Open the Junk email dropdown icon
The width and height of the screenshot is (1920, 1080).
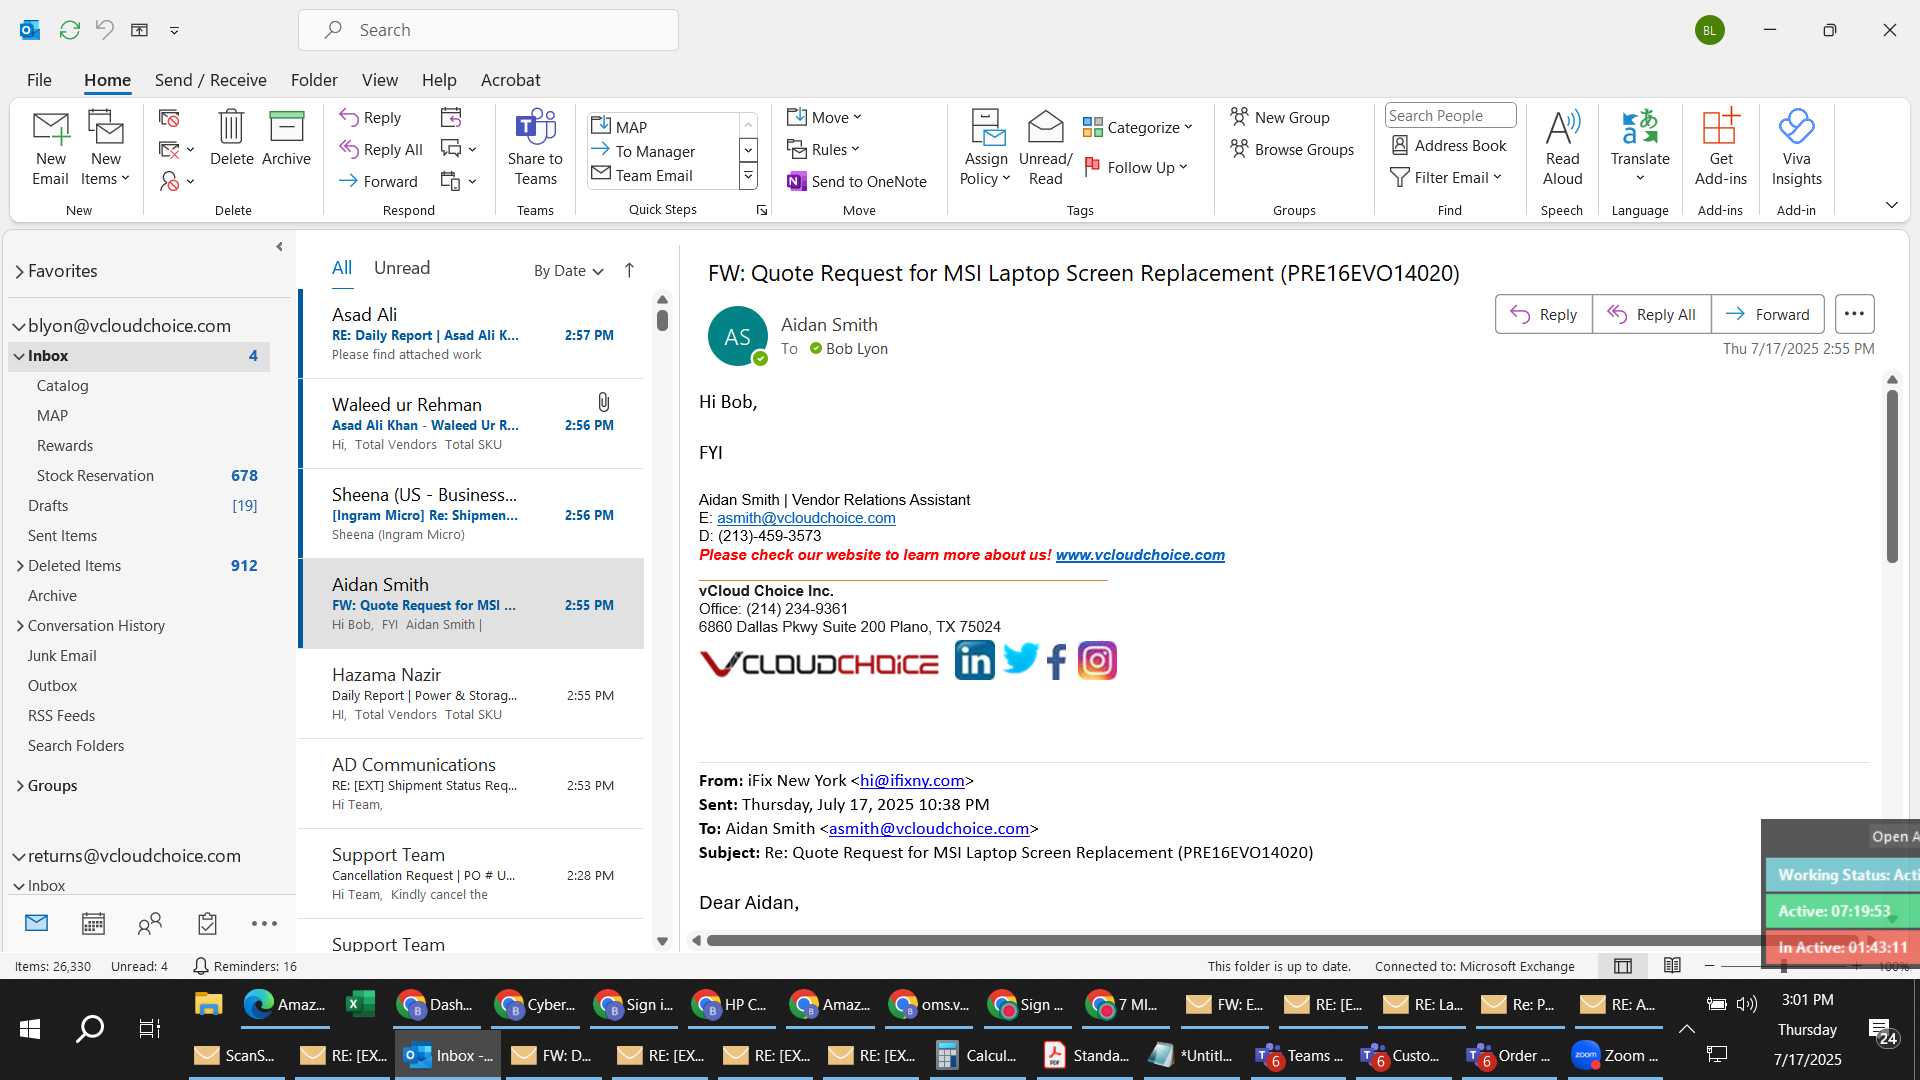point(176,181)
